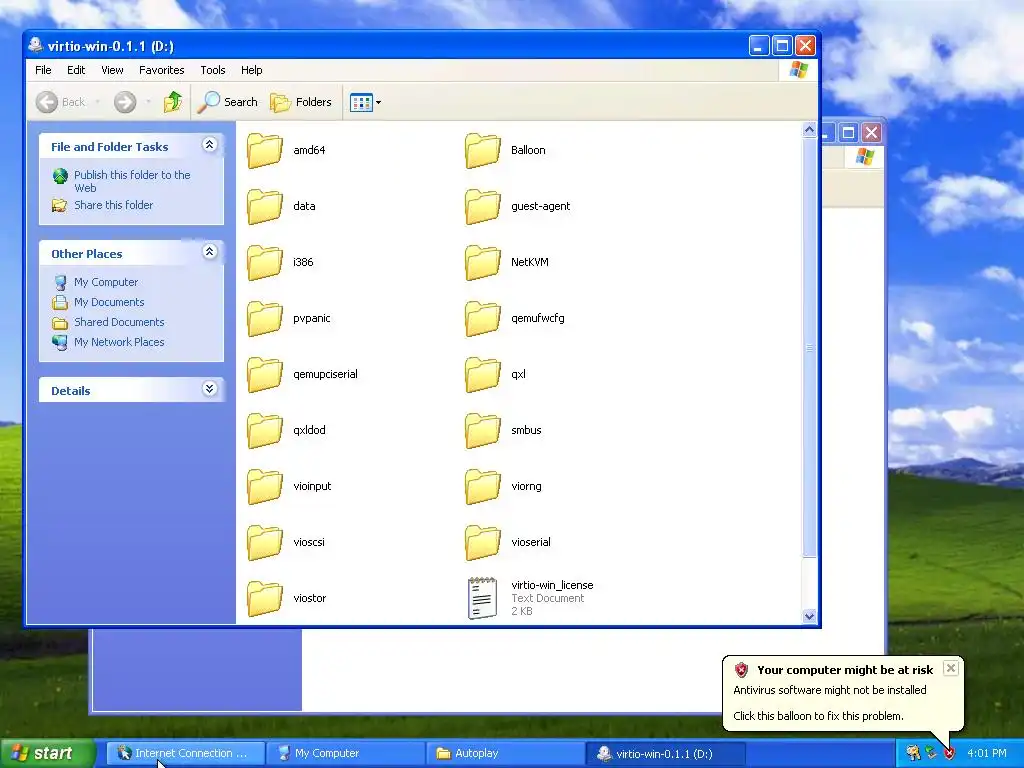Click the virtio-win-0.1.1 title bar drive icon

pyautogui.click(x=35, y=46)
